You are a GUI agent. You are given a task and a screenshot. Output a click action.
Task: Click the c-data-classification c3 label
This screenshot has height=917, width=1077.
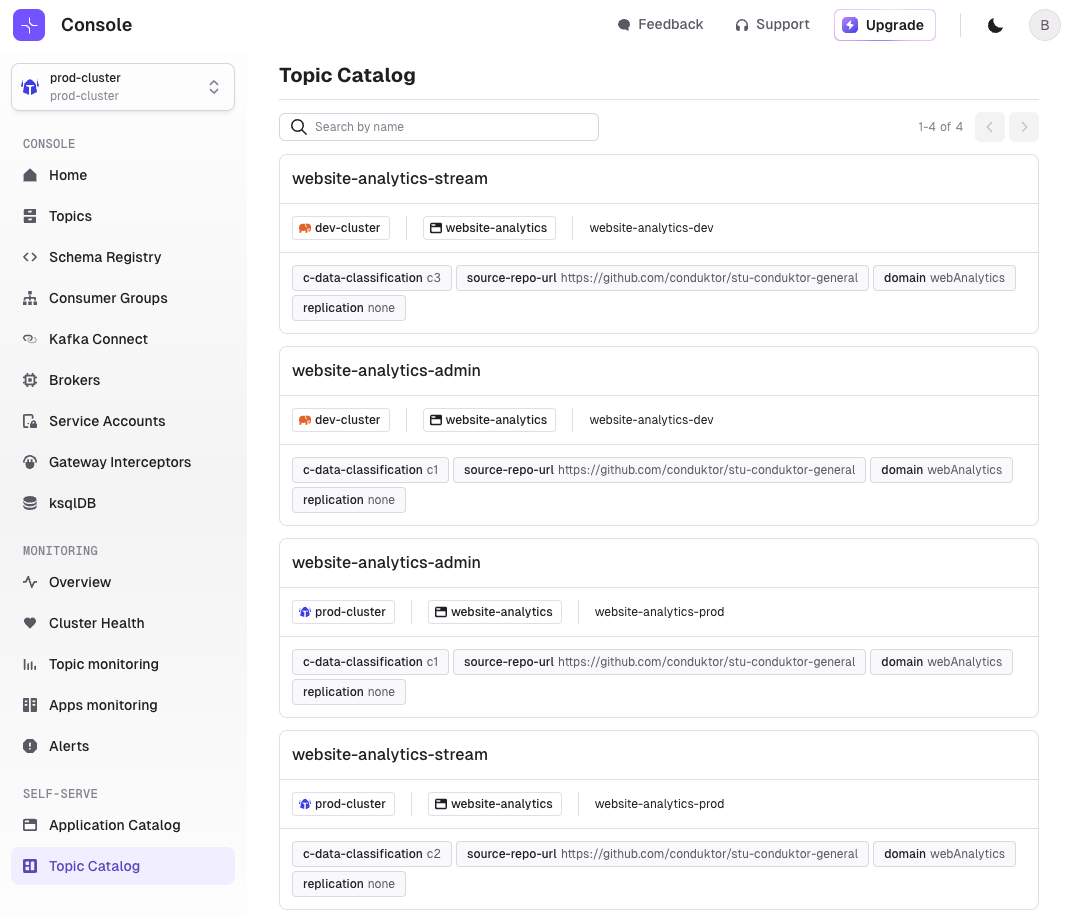click(x=372, y=278)
